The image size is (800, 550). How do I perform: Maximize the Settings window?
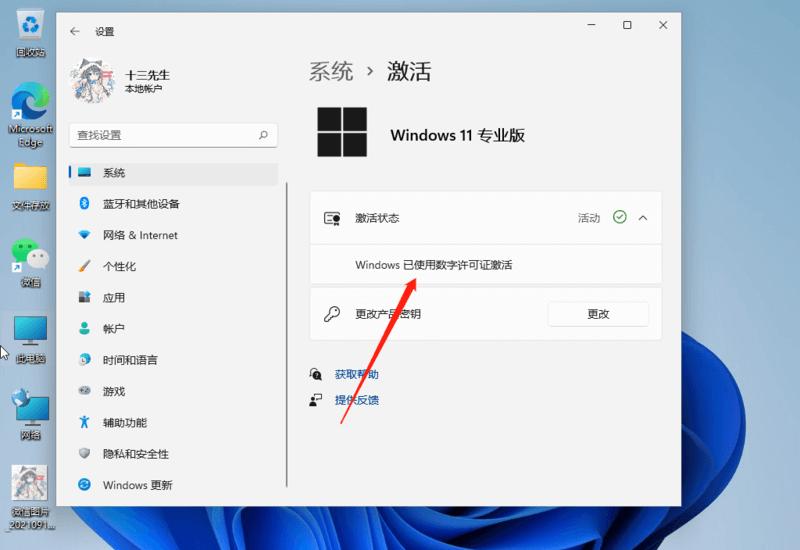pos(628,25)
